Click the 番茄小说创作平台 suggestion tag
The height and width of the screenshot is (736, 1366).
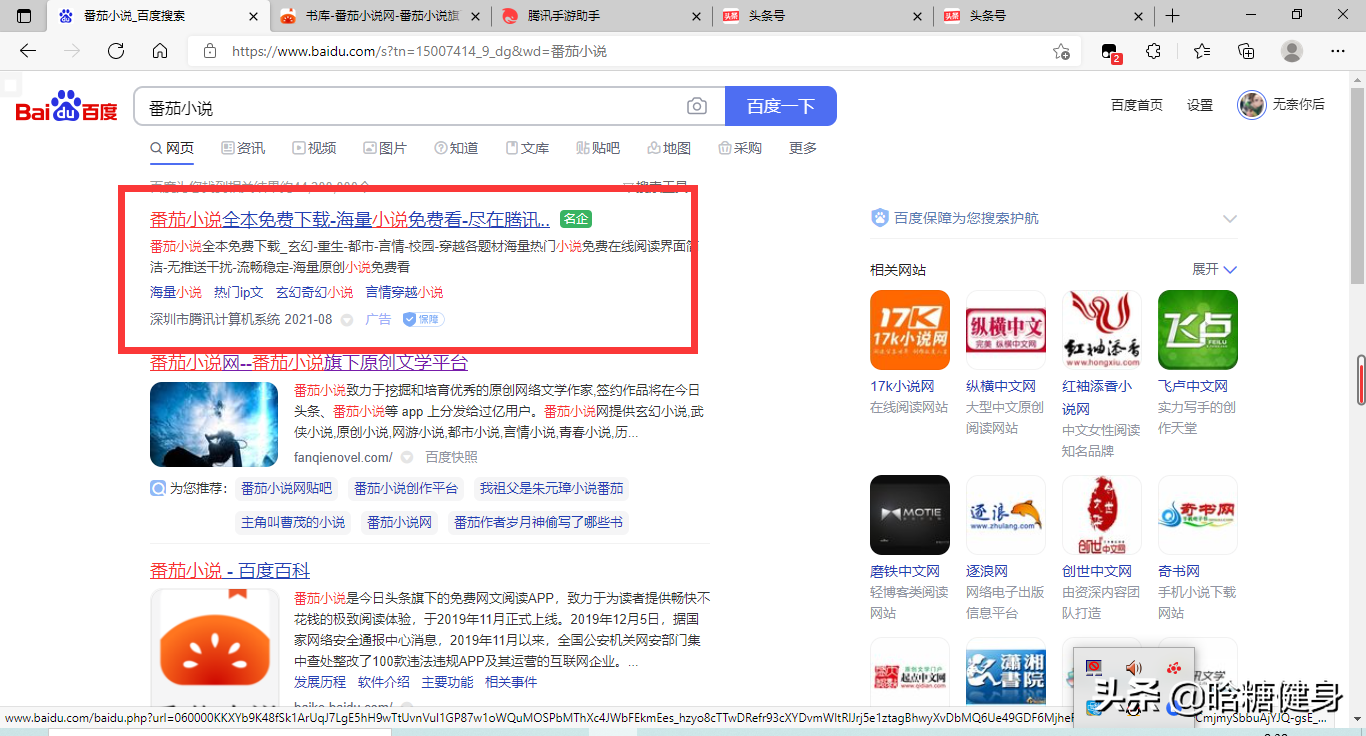point(405,489)
